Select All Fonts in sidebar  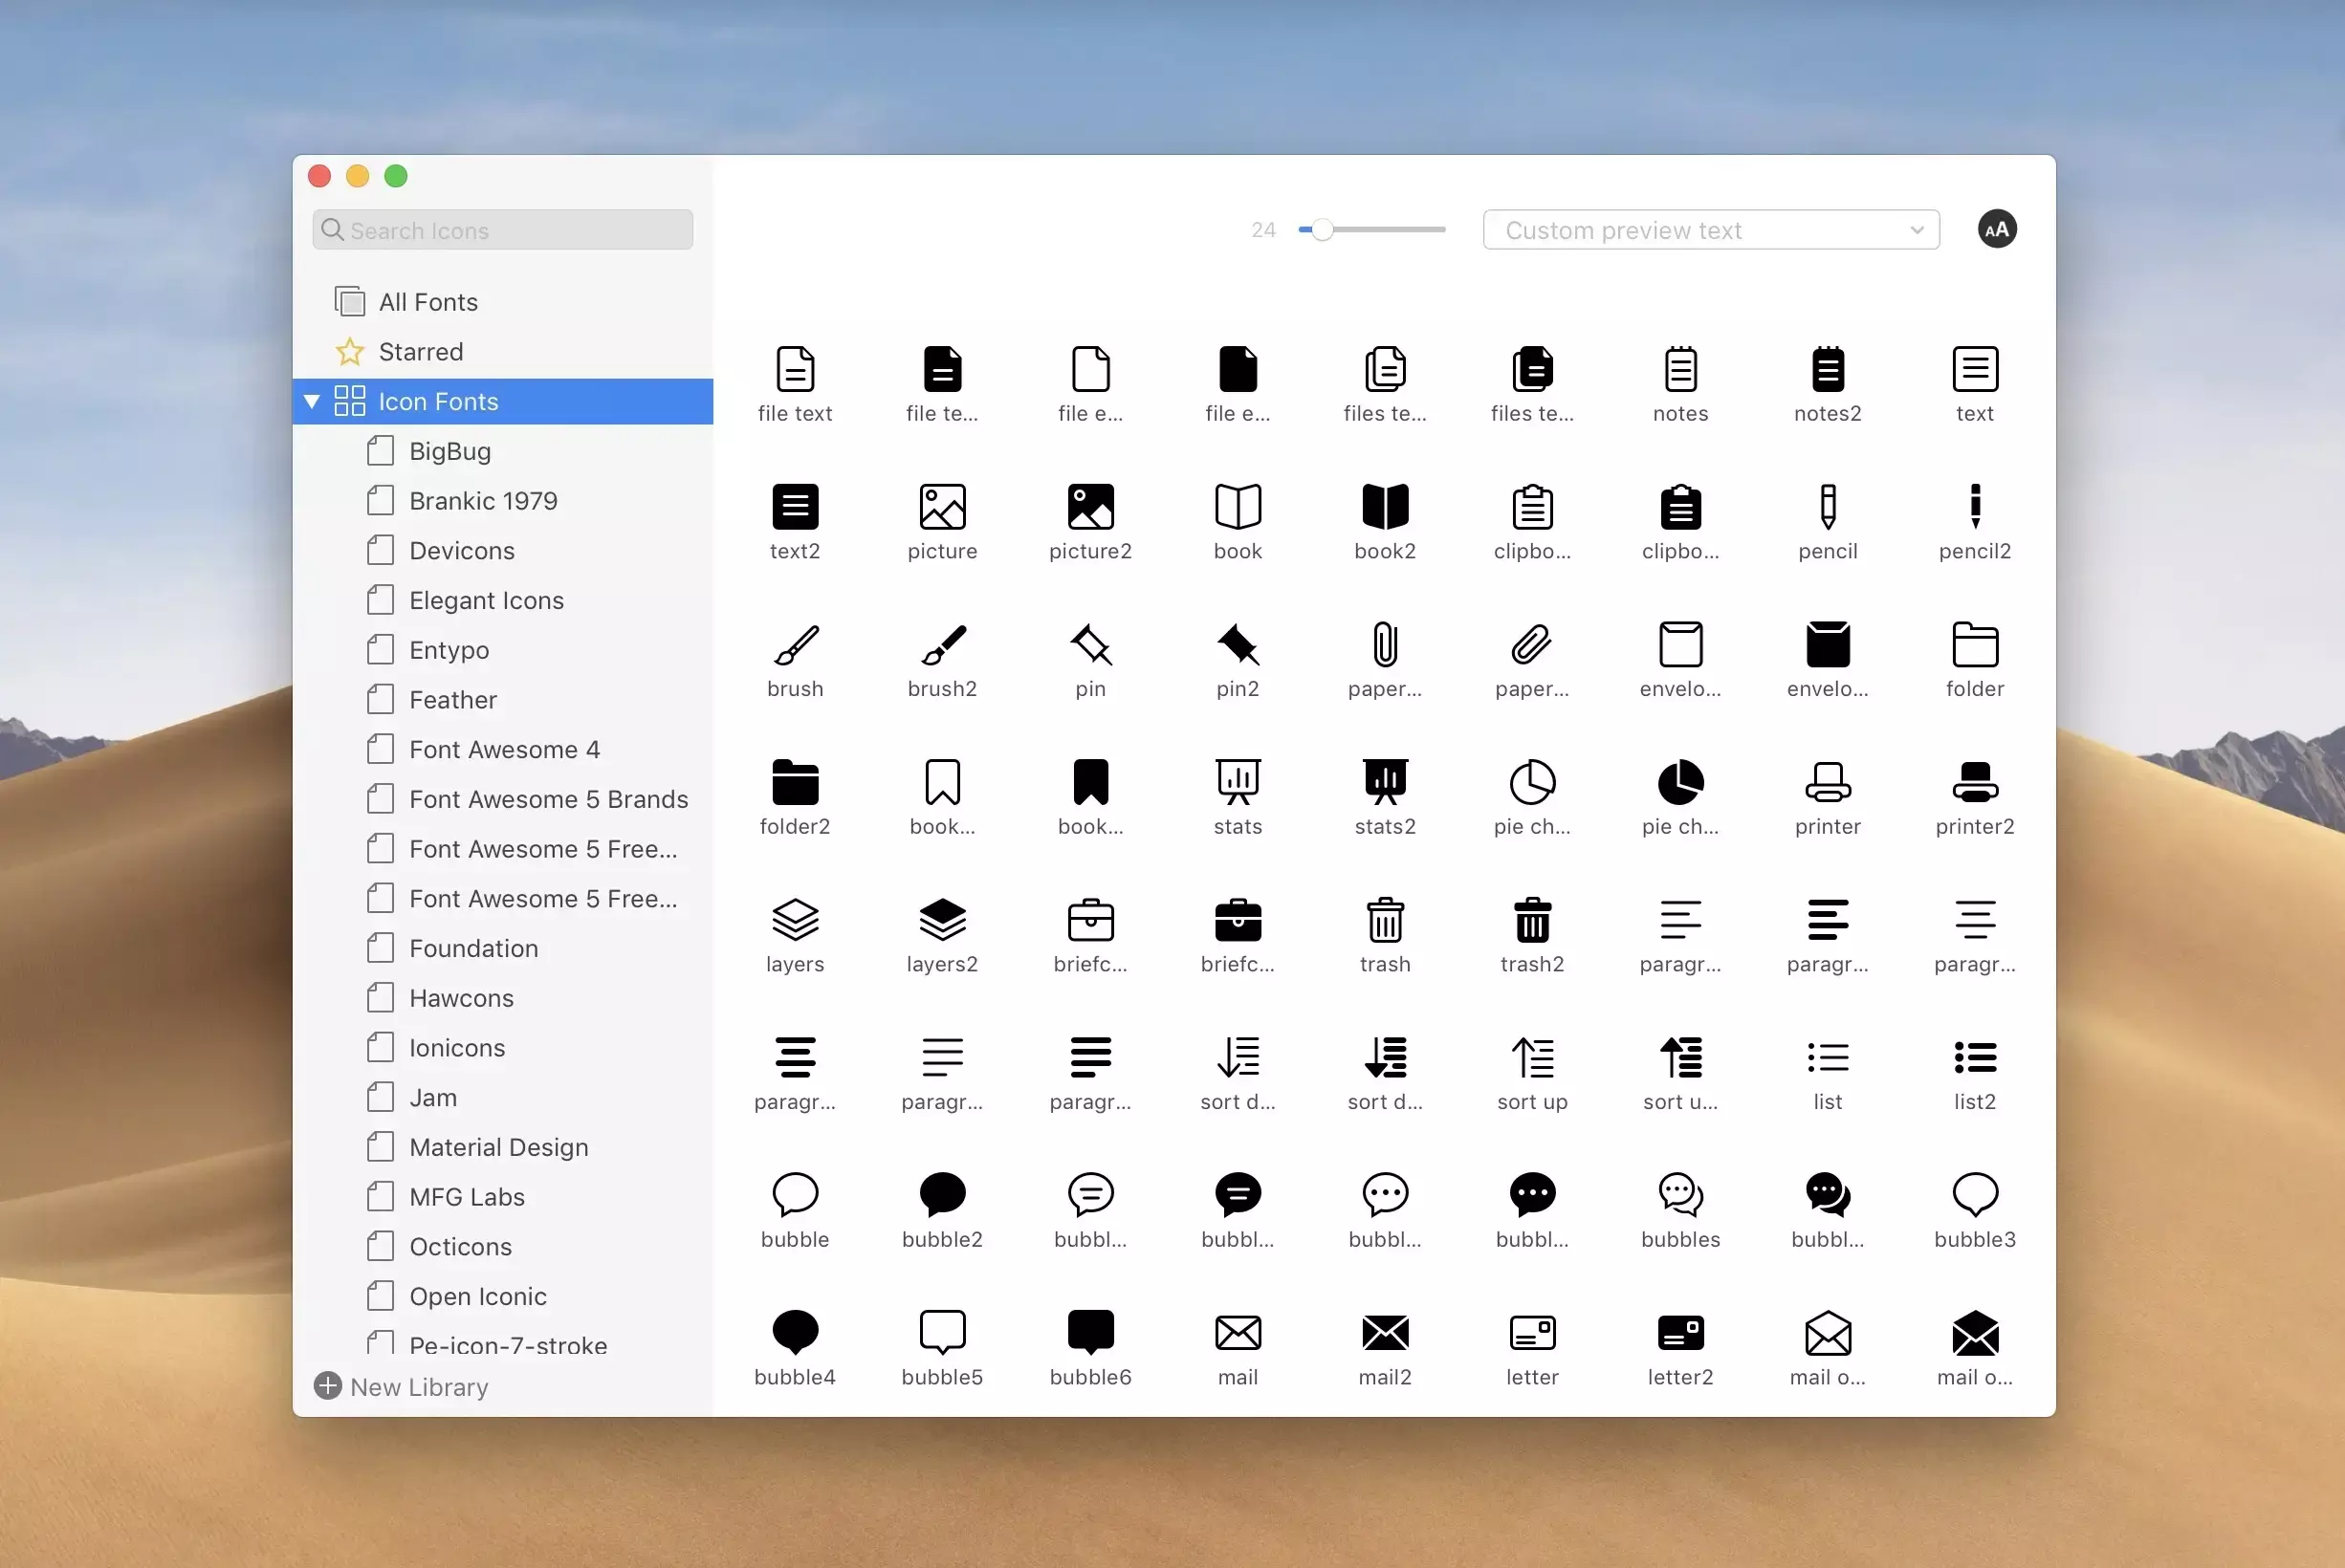pyautogui.click(x=427, y=302)
